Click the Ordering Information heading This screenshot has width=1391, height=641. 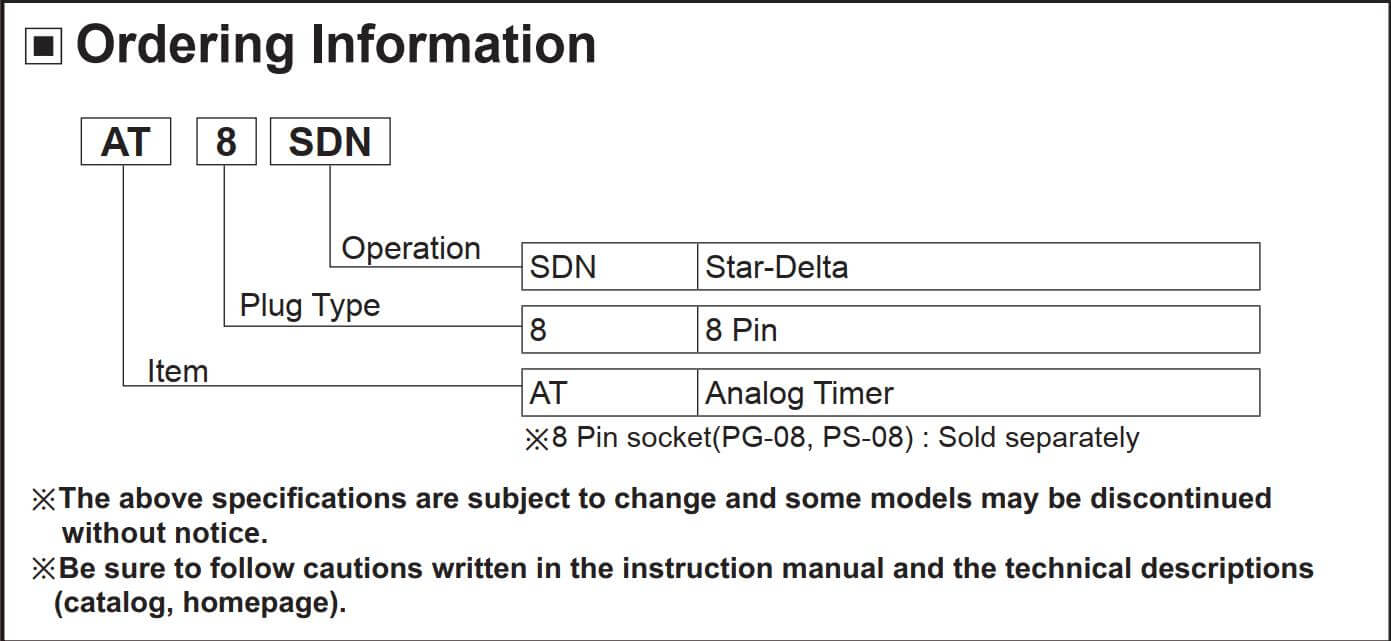[336, 45]
